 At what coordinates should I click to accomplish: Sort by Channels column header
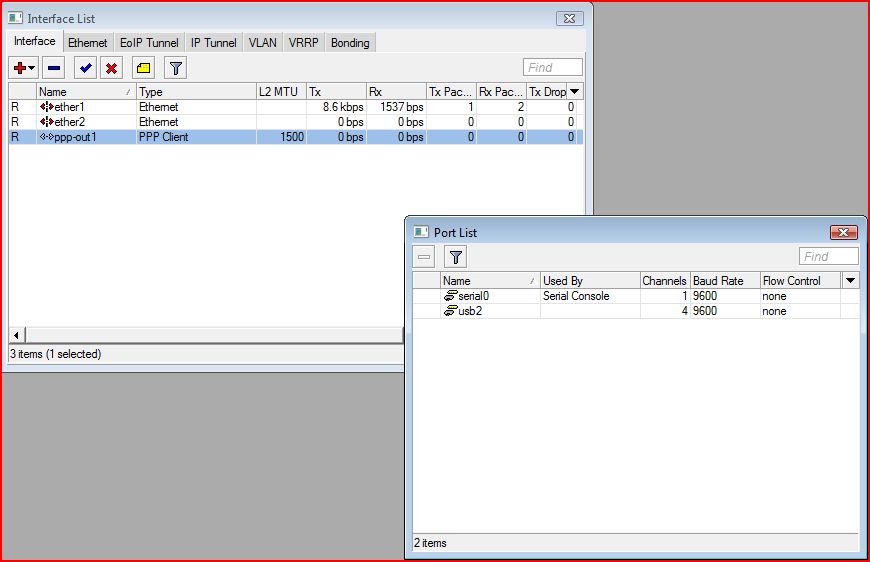pos(665,281)
